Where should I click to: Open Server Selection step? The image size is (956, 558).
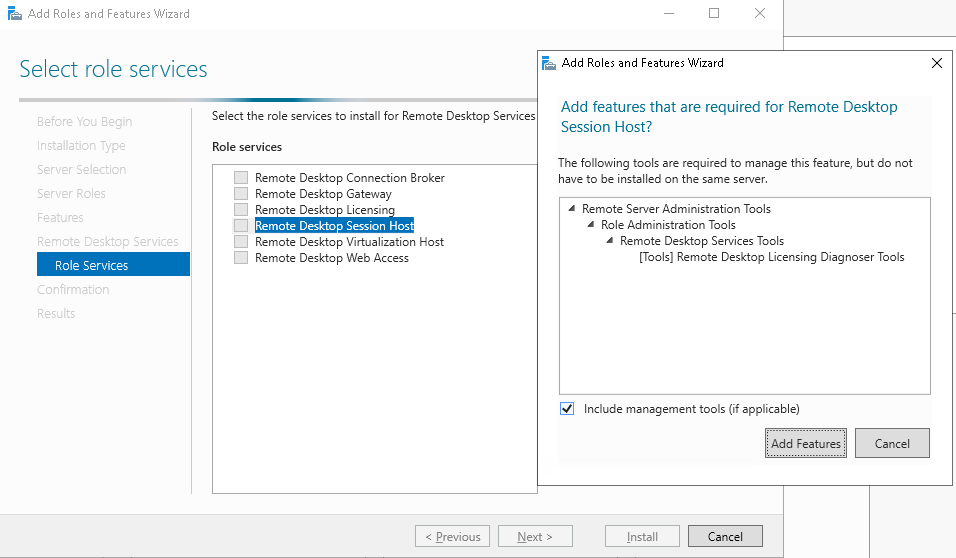point(81,170)
